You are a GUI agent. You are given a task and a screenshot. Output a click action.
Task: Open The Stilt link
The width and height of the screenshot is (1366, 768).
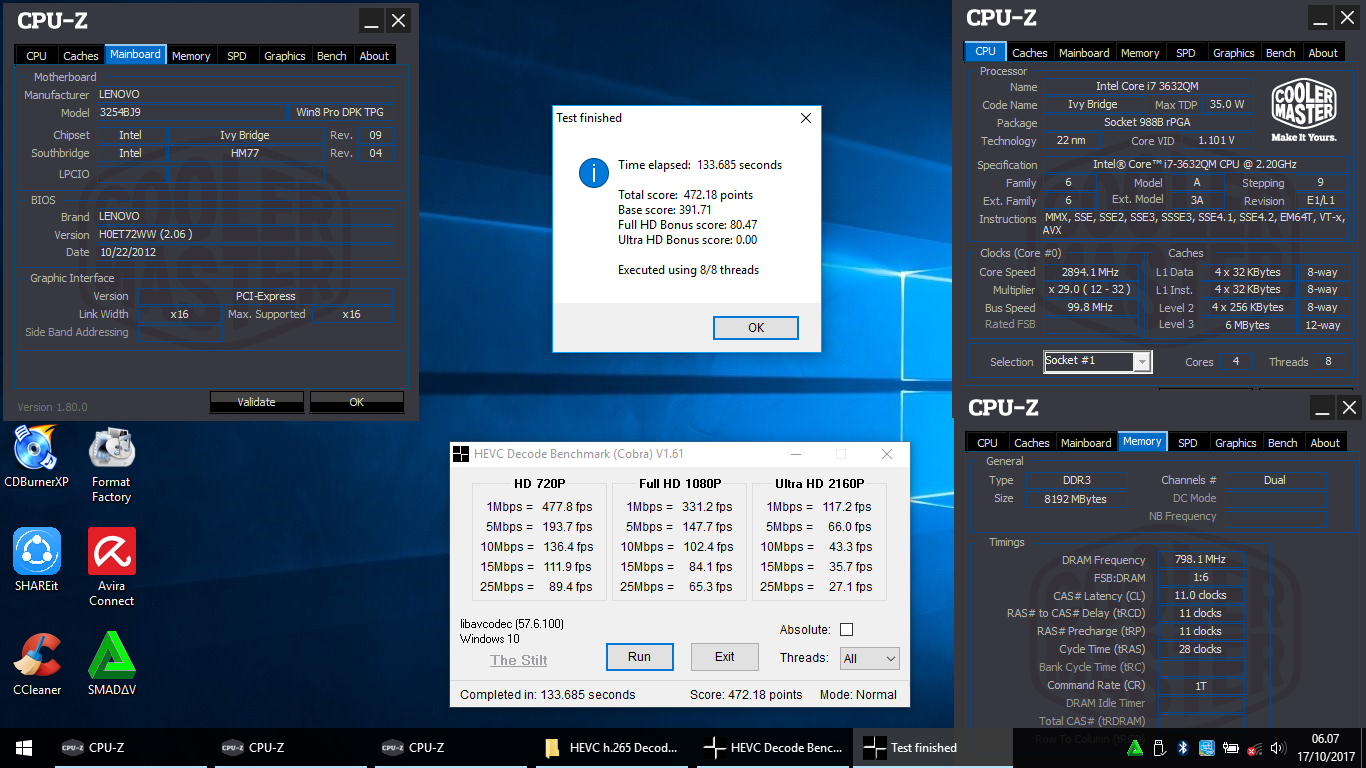[x=519, y=660]
